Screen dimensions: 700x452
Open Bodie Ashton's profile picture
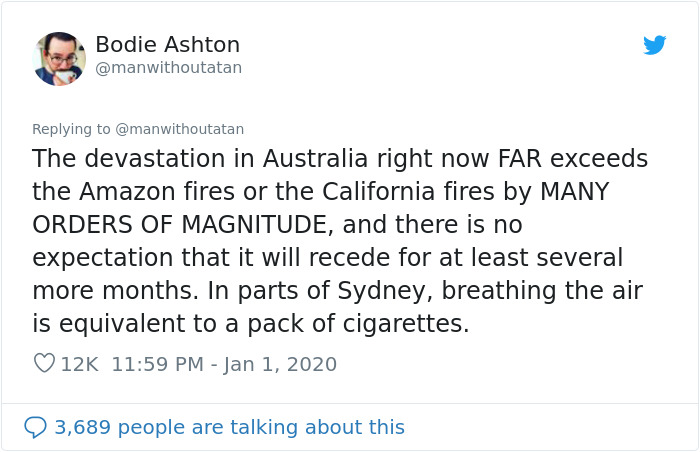pyautogui.click(x=59, y=58)
